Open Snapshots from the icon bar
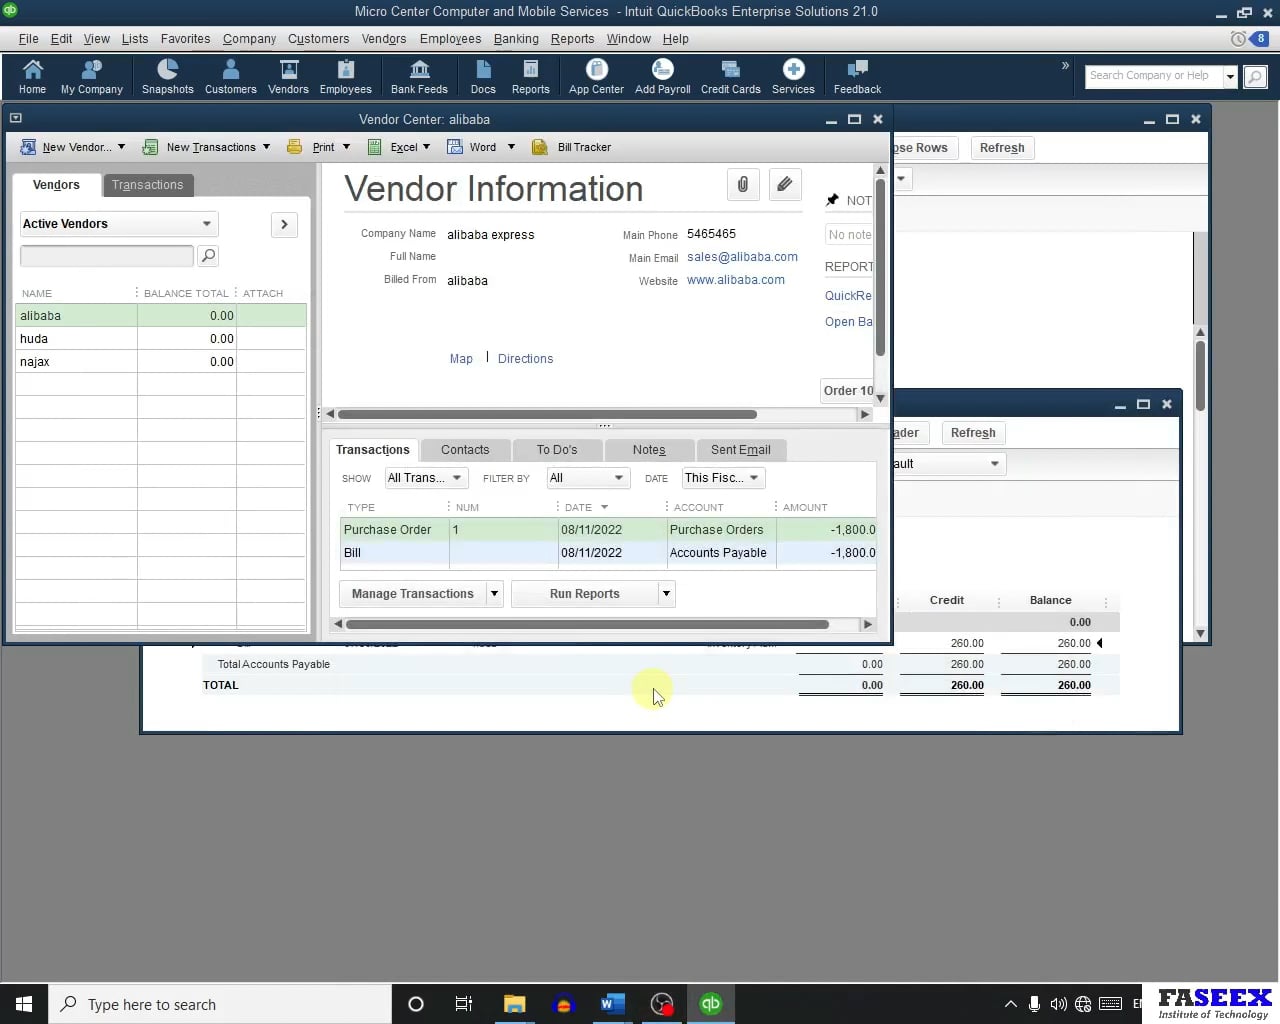This screenshot has width=1280, height=1024. click(x=167, y=77)
